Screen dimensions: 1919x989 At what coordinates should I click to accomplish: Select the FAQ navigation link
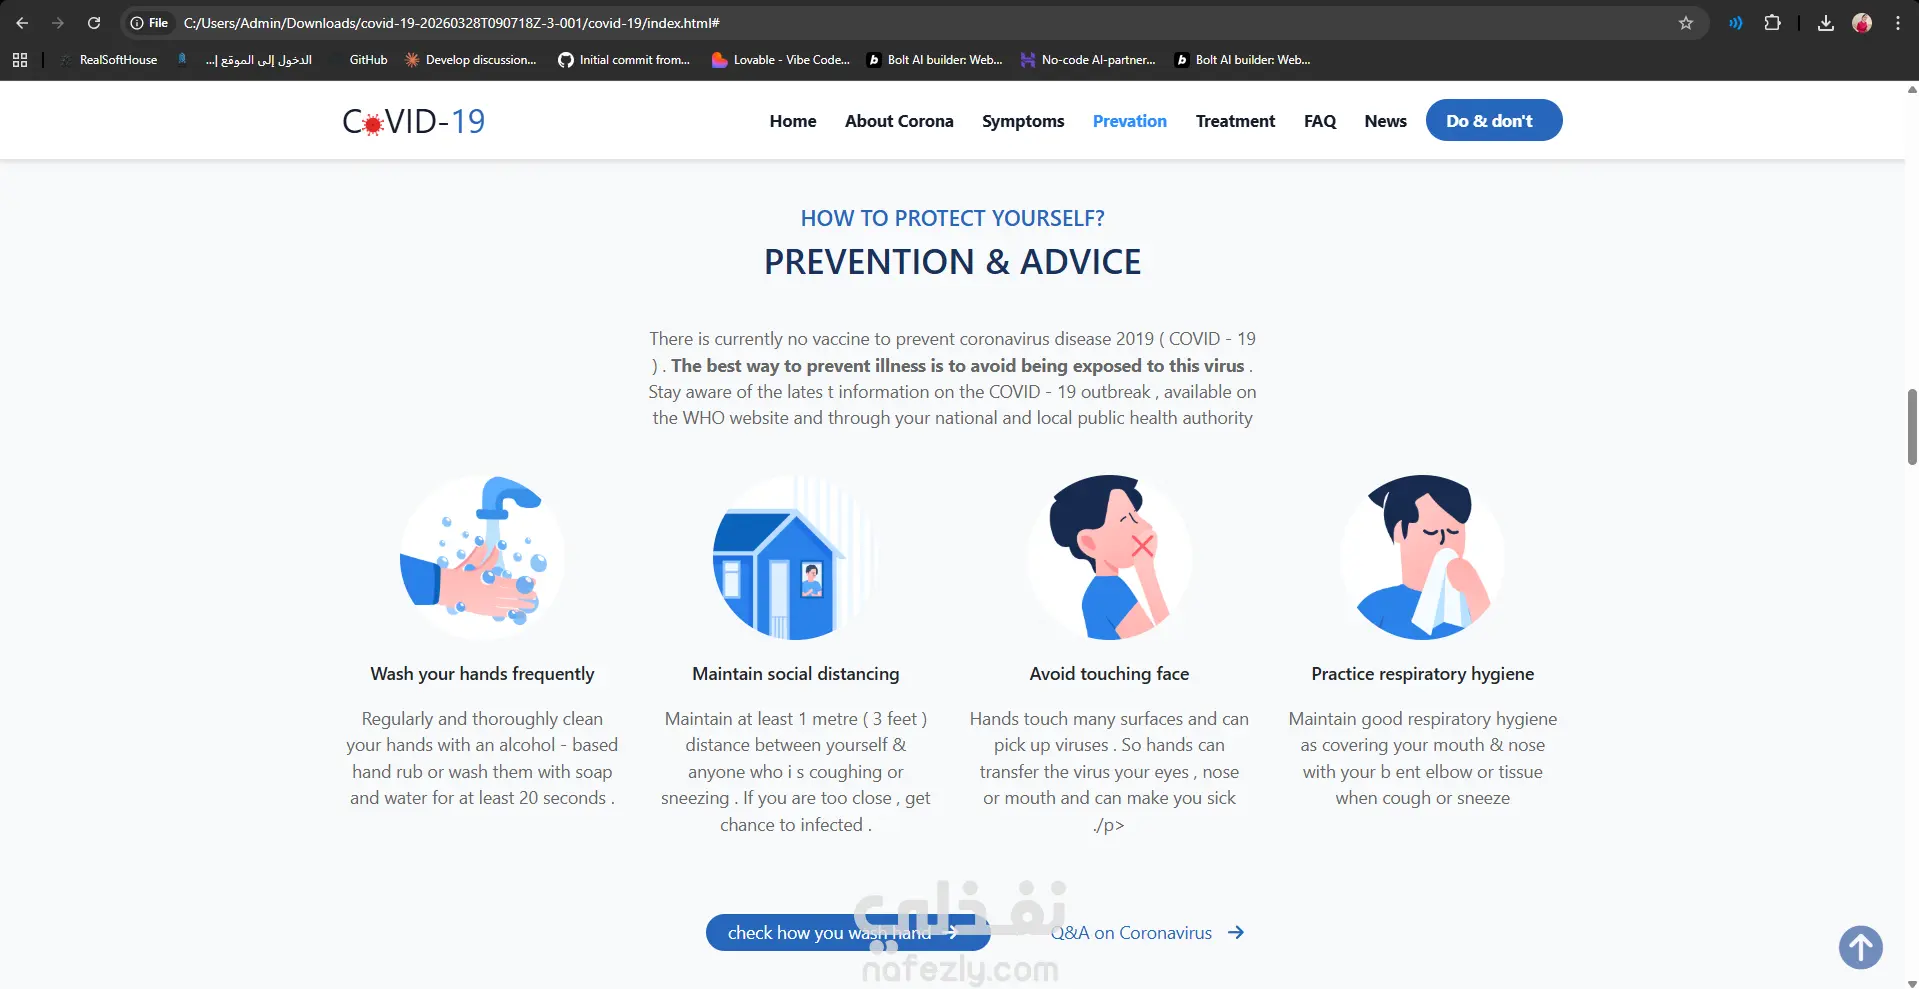(1320, 121)
